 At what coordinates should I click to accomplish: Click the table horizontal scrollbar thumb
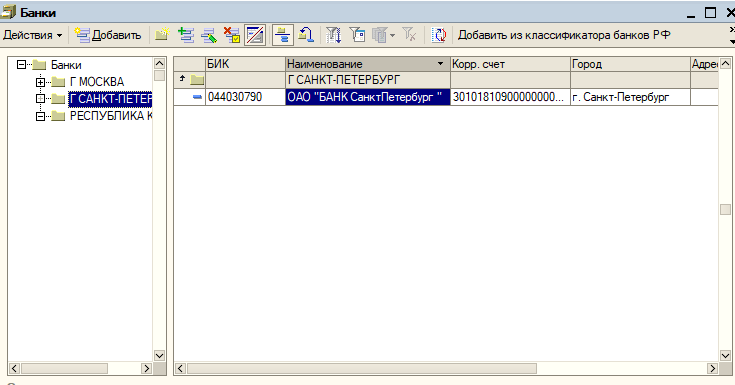point(362,369)
